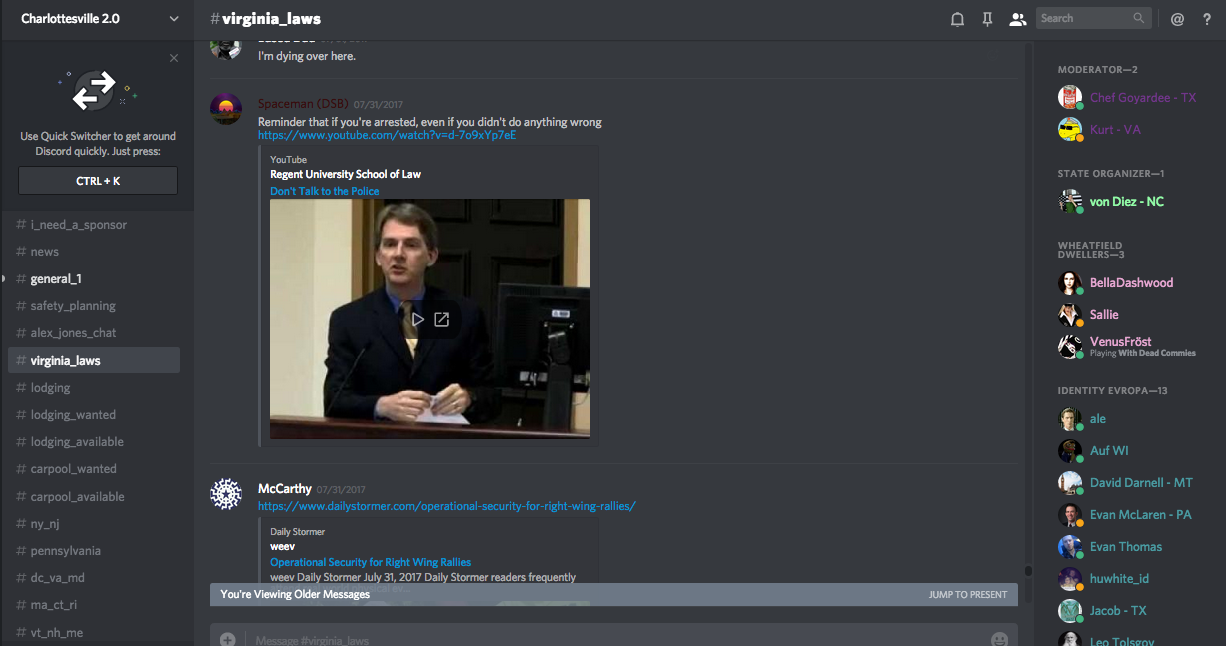Expand Charlottesville 2.0 server dropdown menu
The width and height of the screenshot is (1226, 646).
(x=174, y=19)
